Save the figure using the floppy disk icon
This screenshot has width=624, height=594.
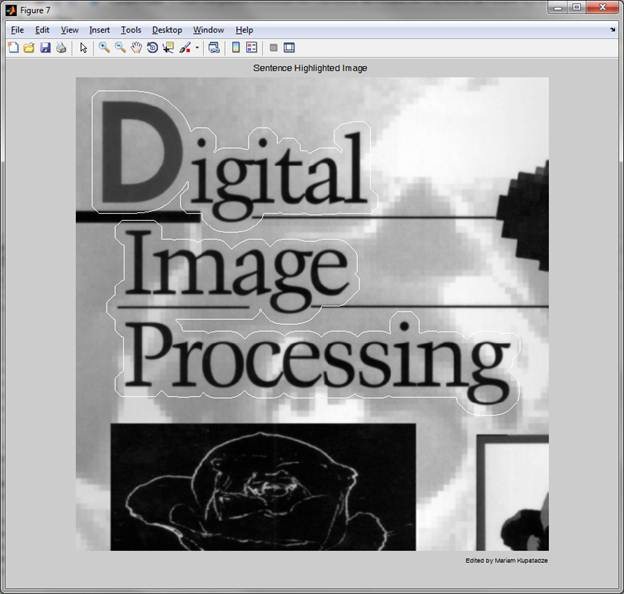[45, 47]
